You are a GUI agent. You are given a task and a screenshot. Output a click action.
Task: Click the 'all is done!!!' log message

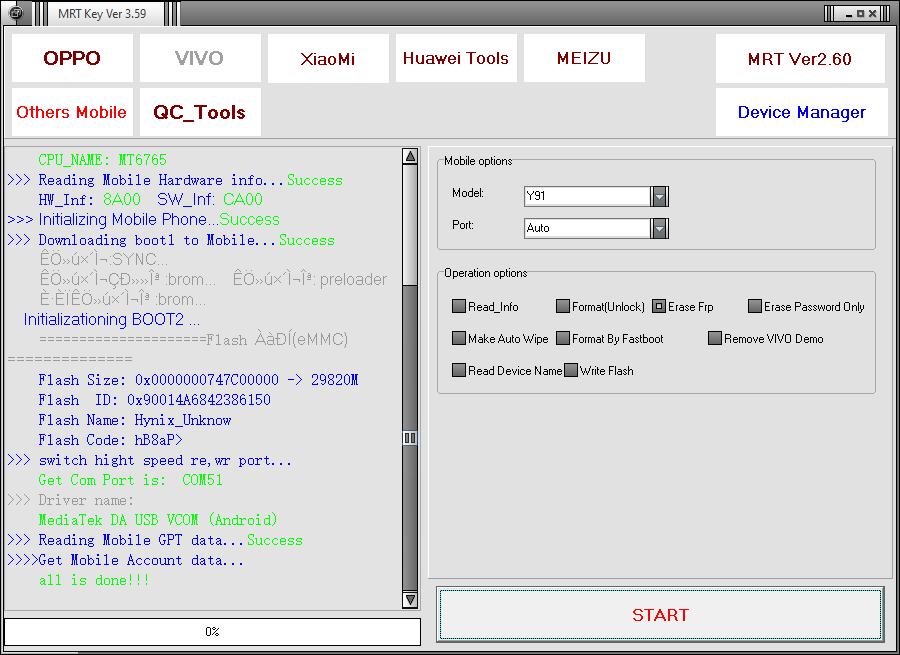coord(94,580)
